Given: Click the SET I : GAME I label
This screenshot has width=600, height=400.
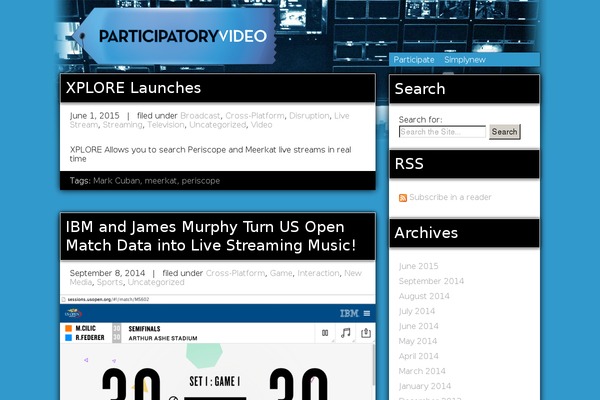Looking at the screenshot, I should point(214,381).
